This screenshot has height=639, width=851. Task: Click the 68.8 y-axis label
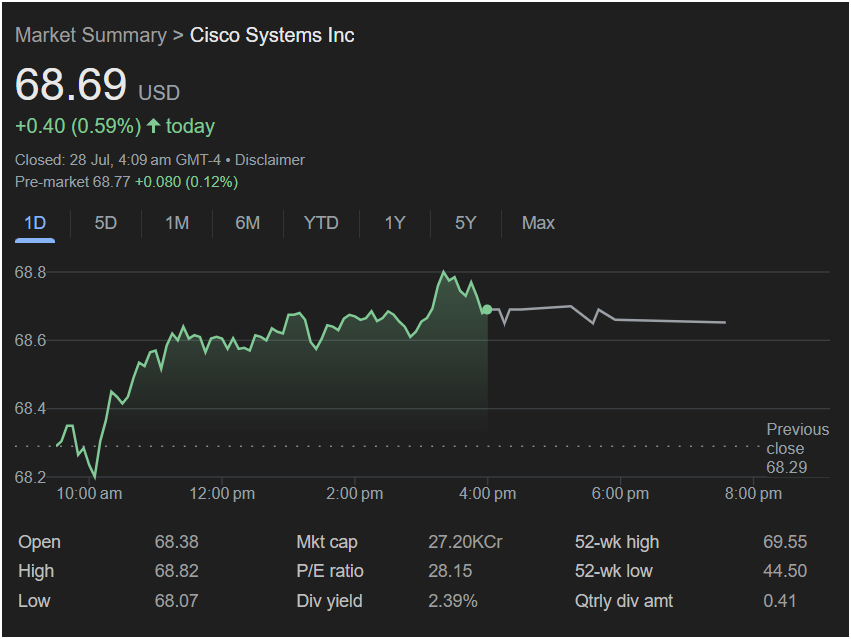coord(30,272)
